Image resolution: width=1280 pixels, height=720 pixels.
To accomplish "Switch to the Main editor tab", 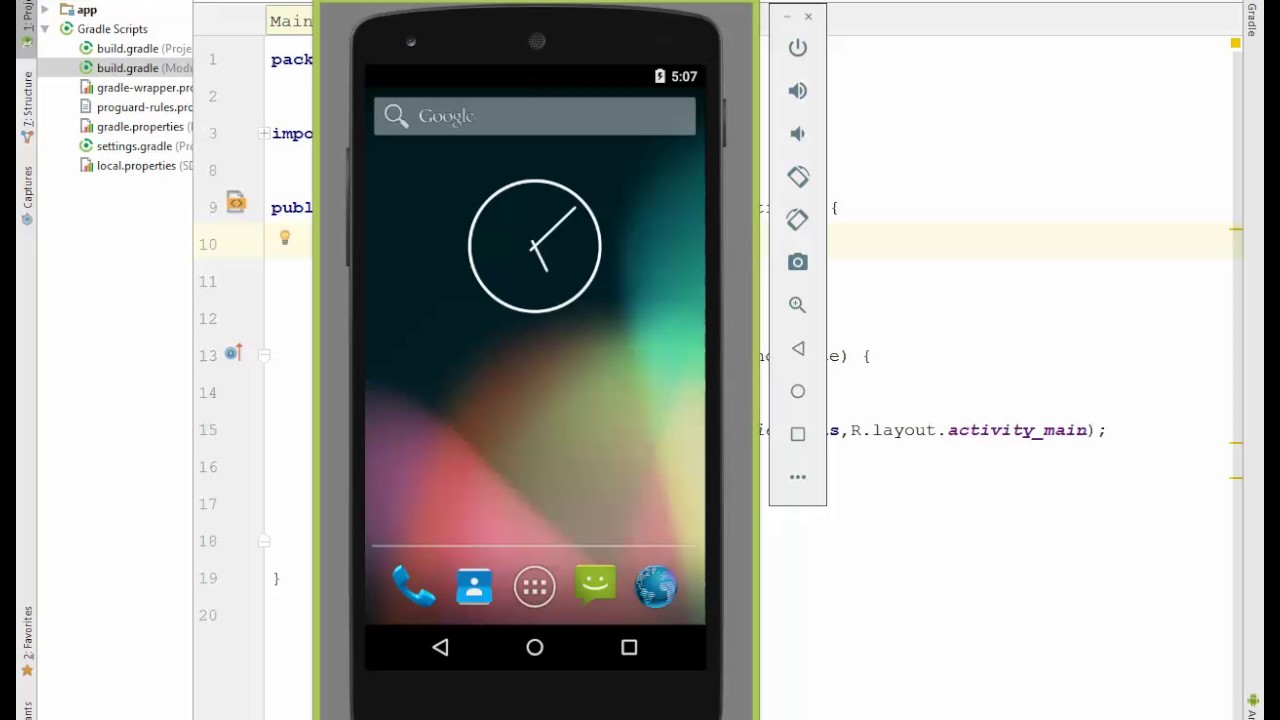I will click(289, 21).
